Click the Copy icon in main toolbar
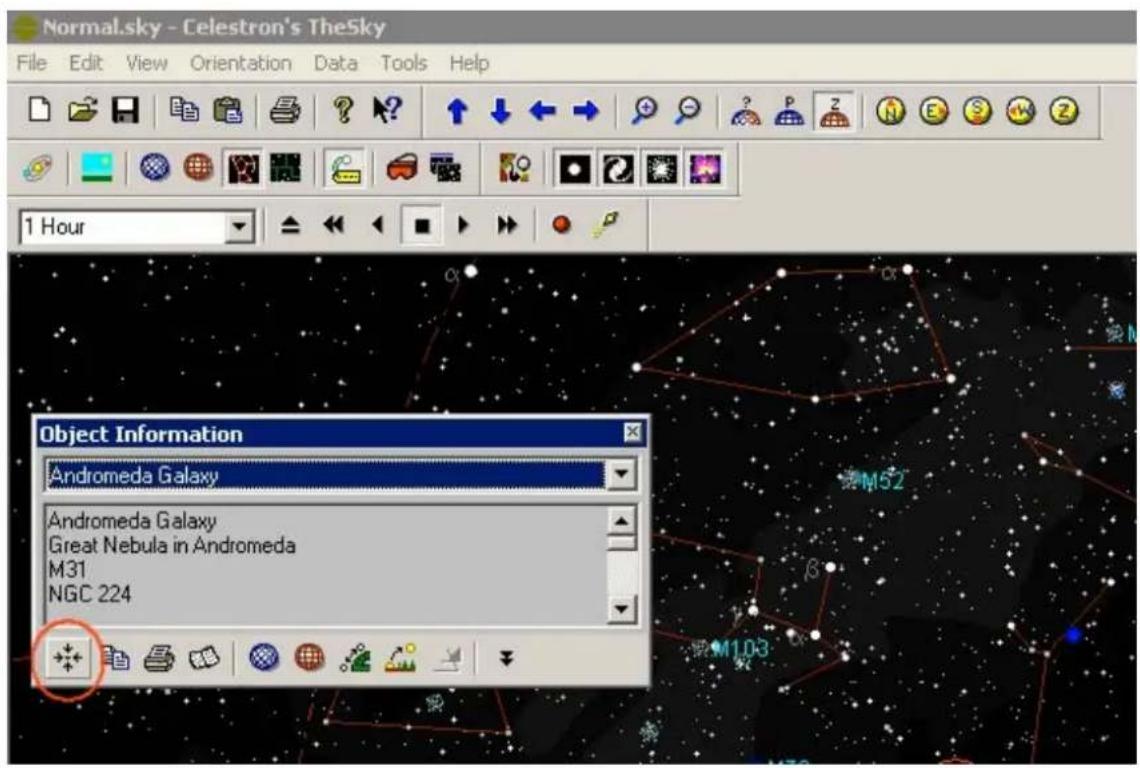Viewport: 1140px width, 768px height. pyautogui.click(x=184, y=111)
